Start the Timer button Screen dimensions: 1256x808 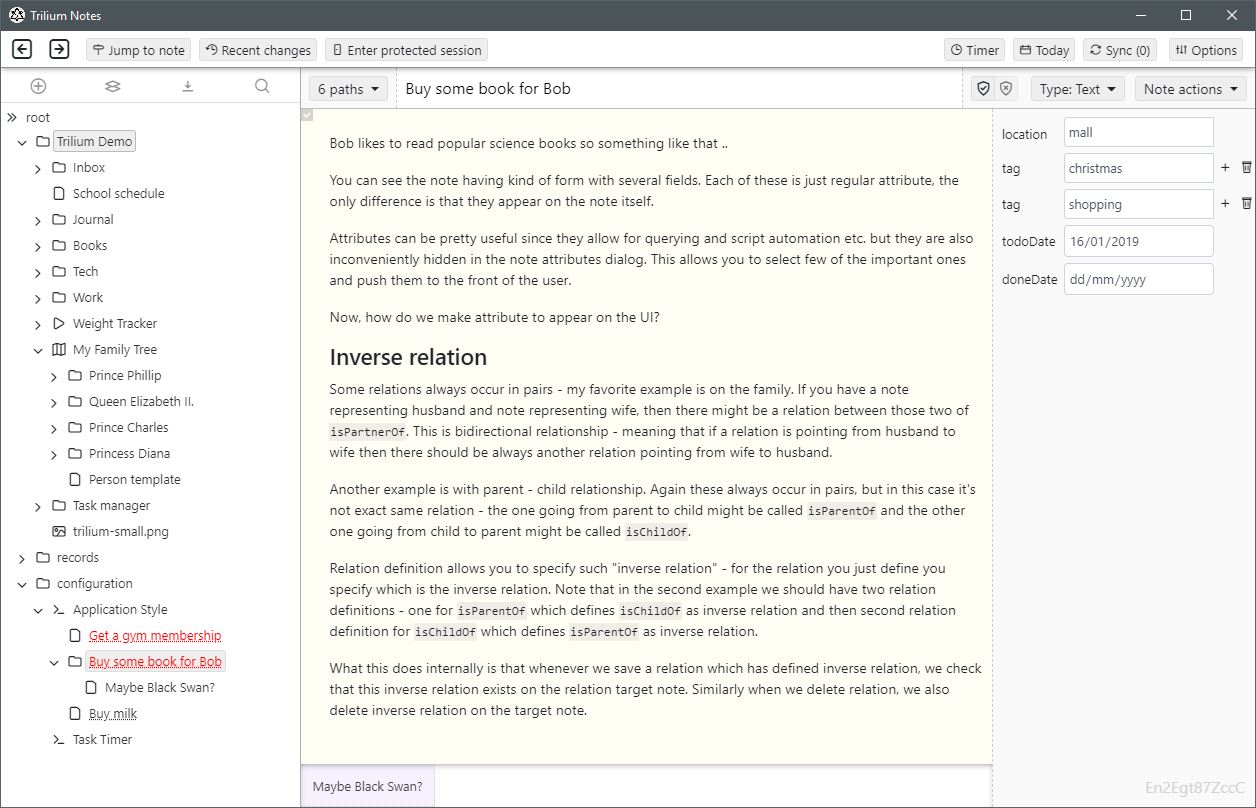975,50
